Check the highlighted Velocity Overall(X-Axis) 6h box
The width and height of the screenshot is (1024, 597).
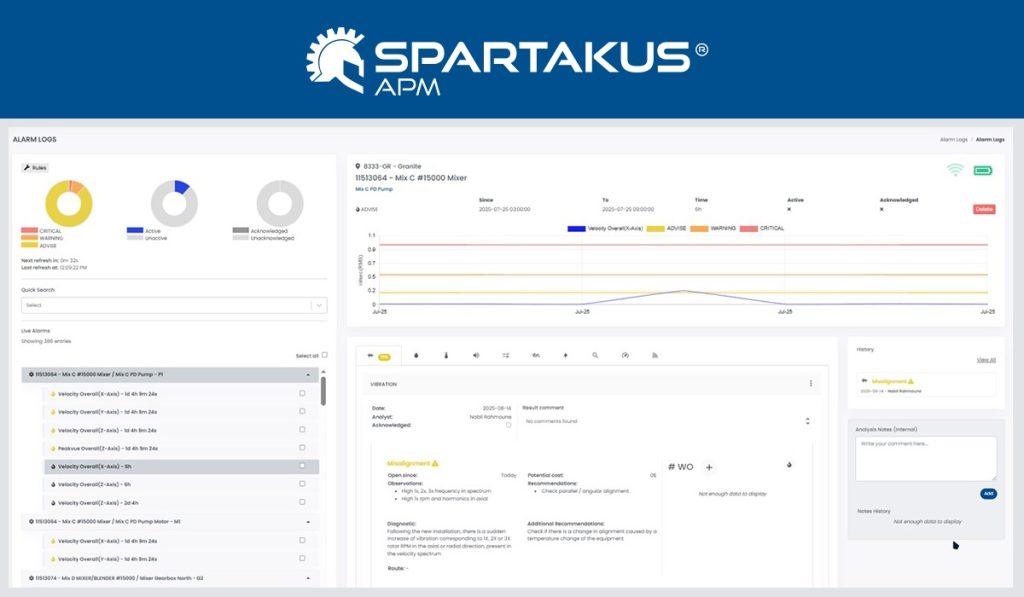coord(302,466)
